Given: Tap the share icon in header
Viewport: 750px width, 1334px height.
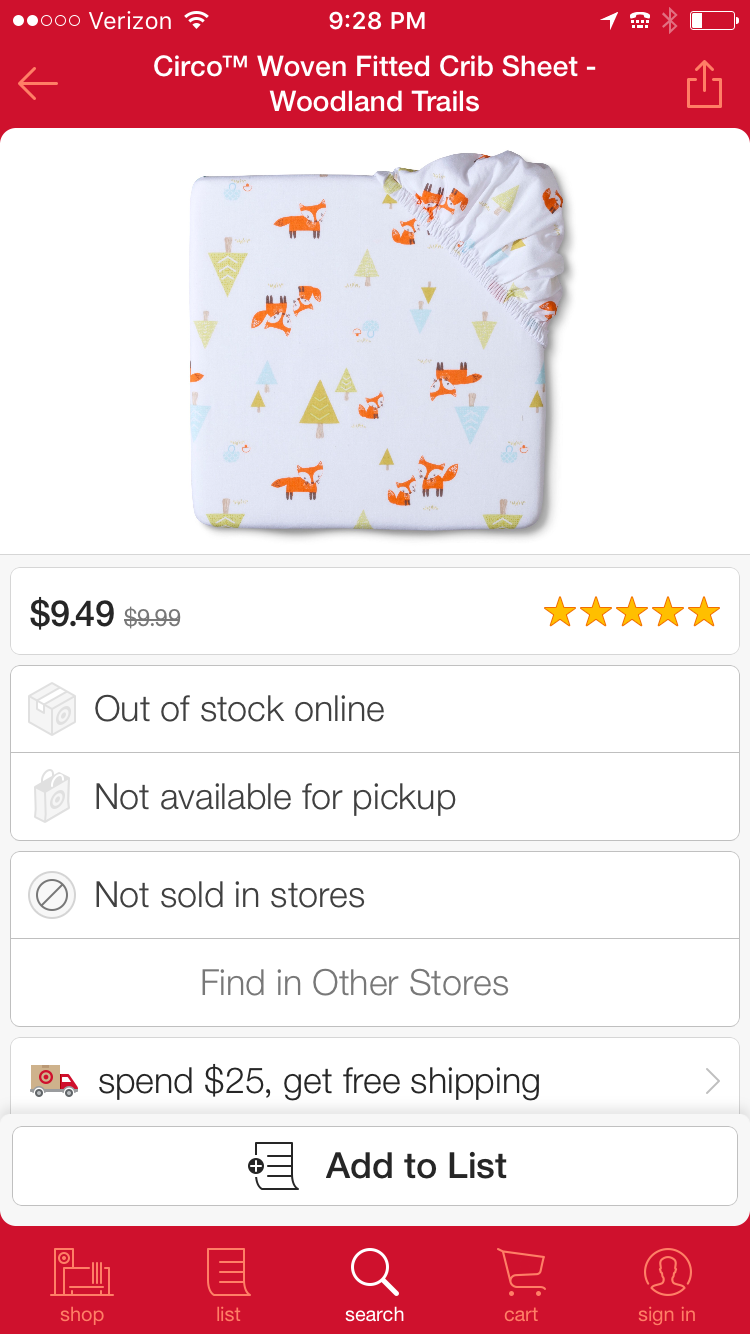Looking at the screenshot, I should click(x=704, y=84).
